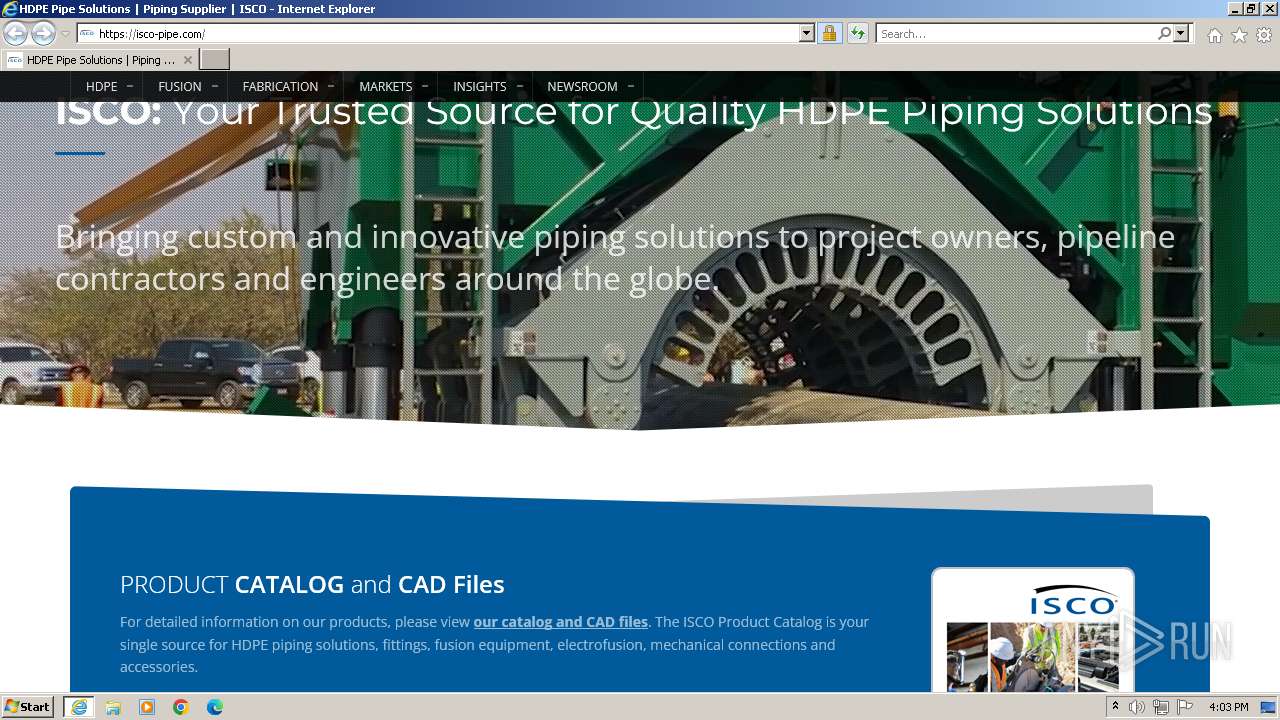Image resolution: width=1280 pixels, height=720 pixels.
Task: Show hidden system tray icons
Action: (1115, 707)
